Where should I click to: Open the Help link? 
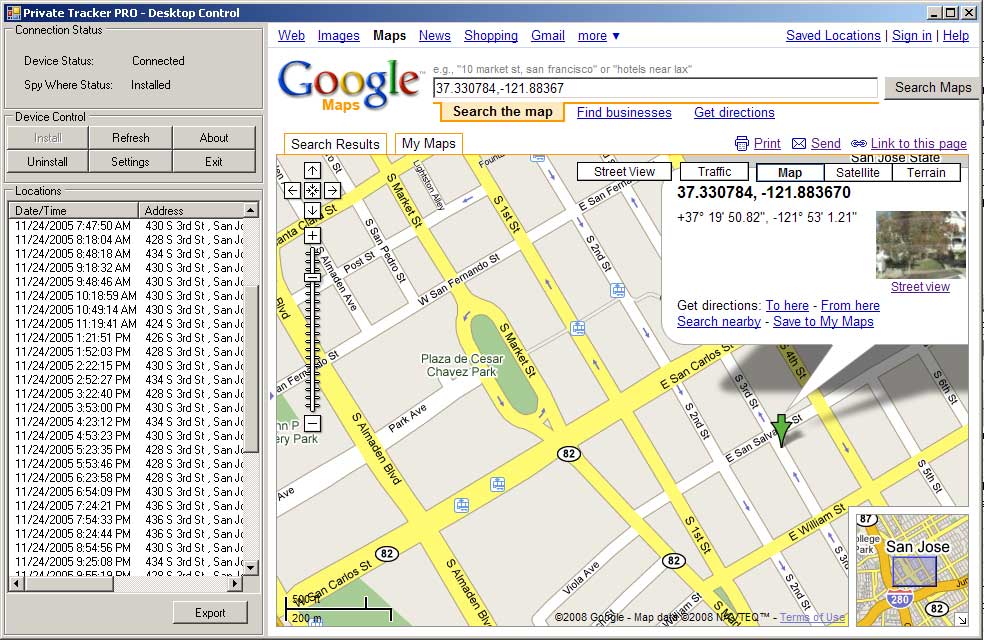[x=955, y=36]
